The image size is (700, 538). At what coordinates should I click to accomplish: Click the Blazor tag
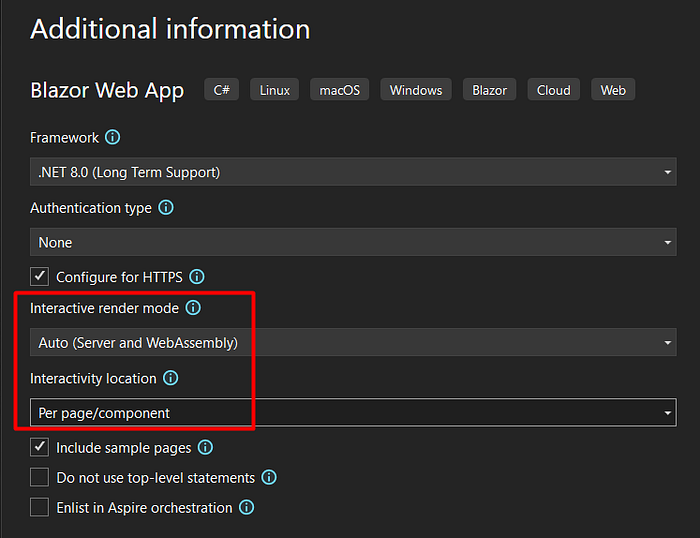coord(489,90)
